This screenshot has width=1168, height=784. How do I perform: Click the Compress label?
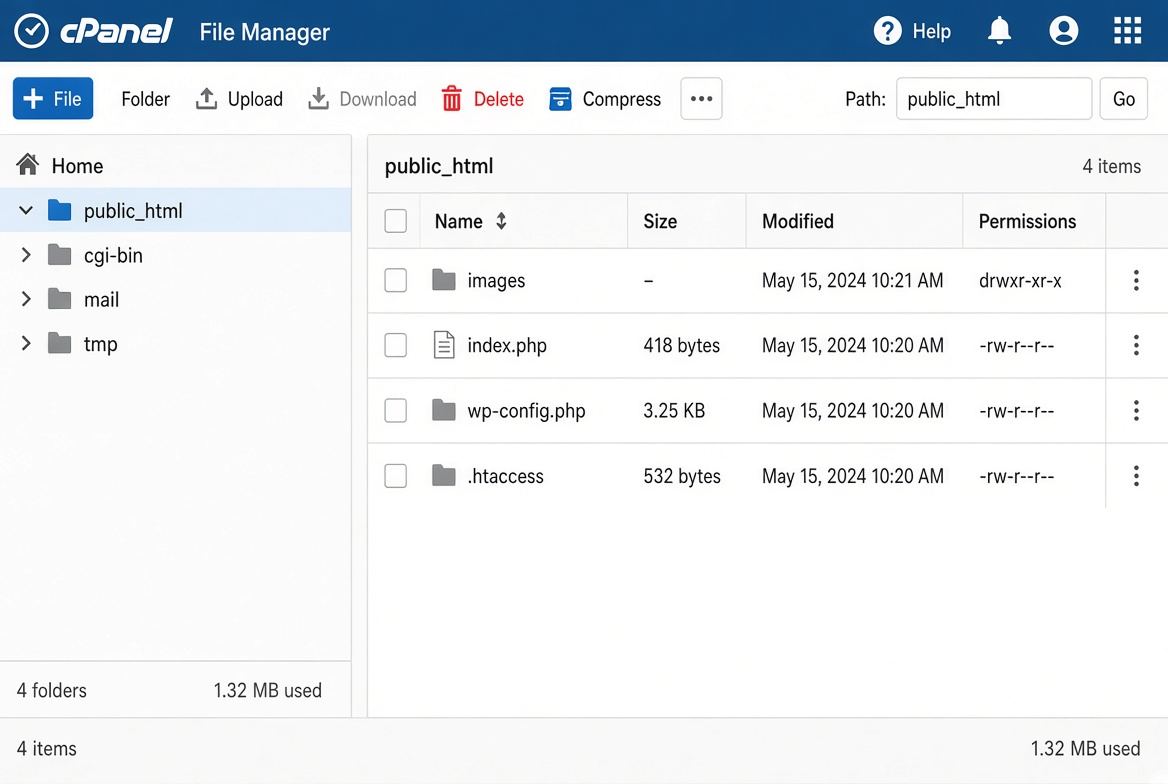621,99
